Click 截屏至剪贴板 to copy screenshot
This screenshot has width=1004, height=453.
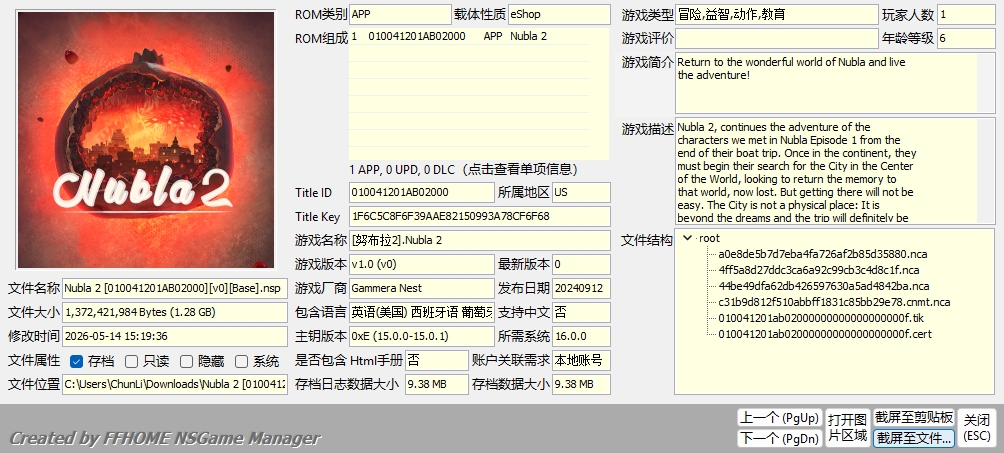point(914,418)
